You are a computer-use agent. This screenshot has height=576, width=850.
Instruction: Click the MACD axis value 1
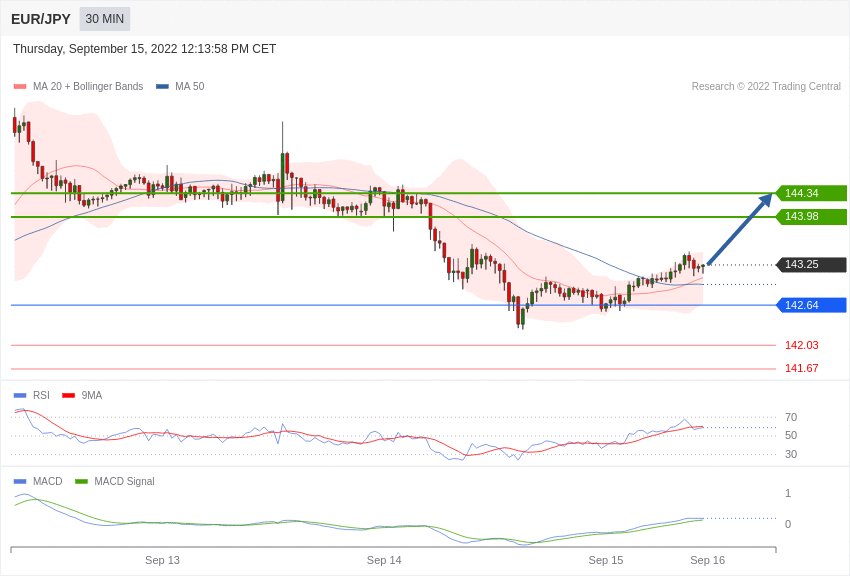pyautogui.click(x=788, y=493)
